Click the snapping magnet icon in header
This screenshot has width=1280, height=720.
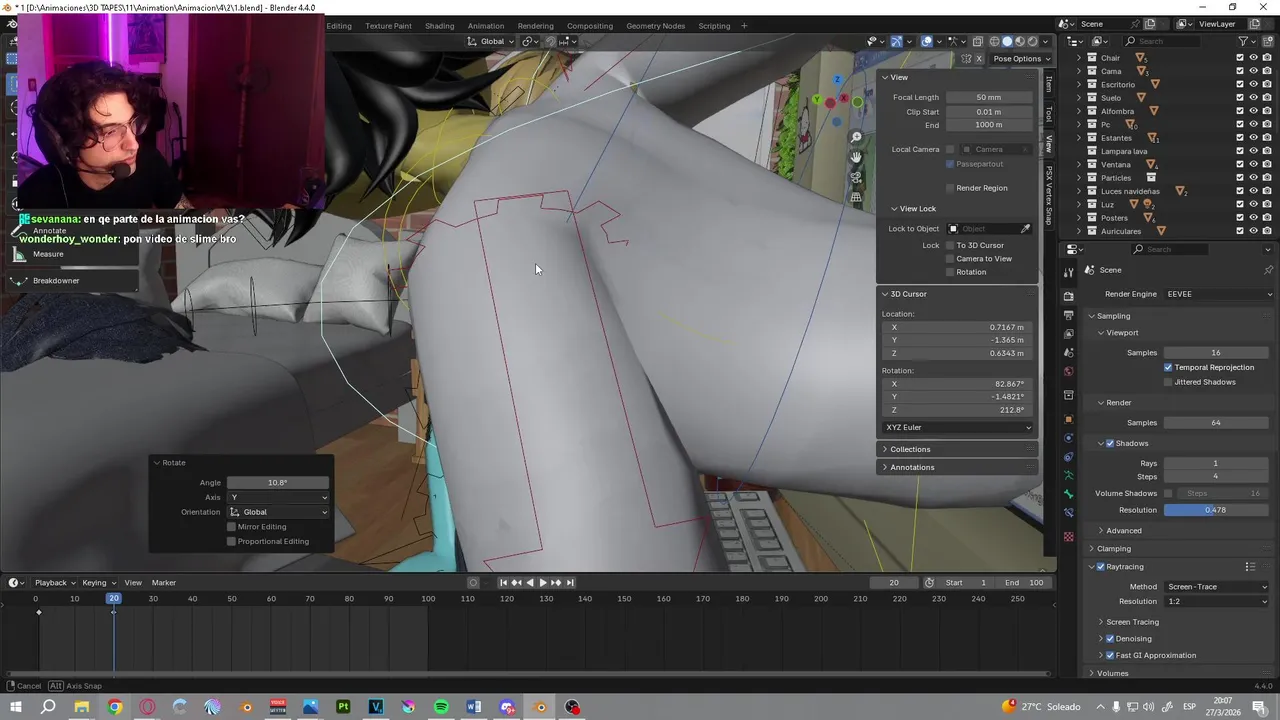coord(550,41)
